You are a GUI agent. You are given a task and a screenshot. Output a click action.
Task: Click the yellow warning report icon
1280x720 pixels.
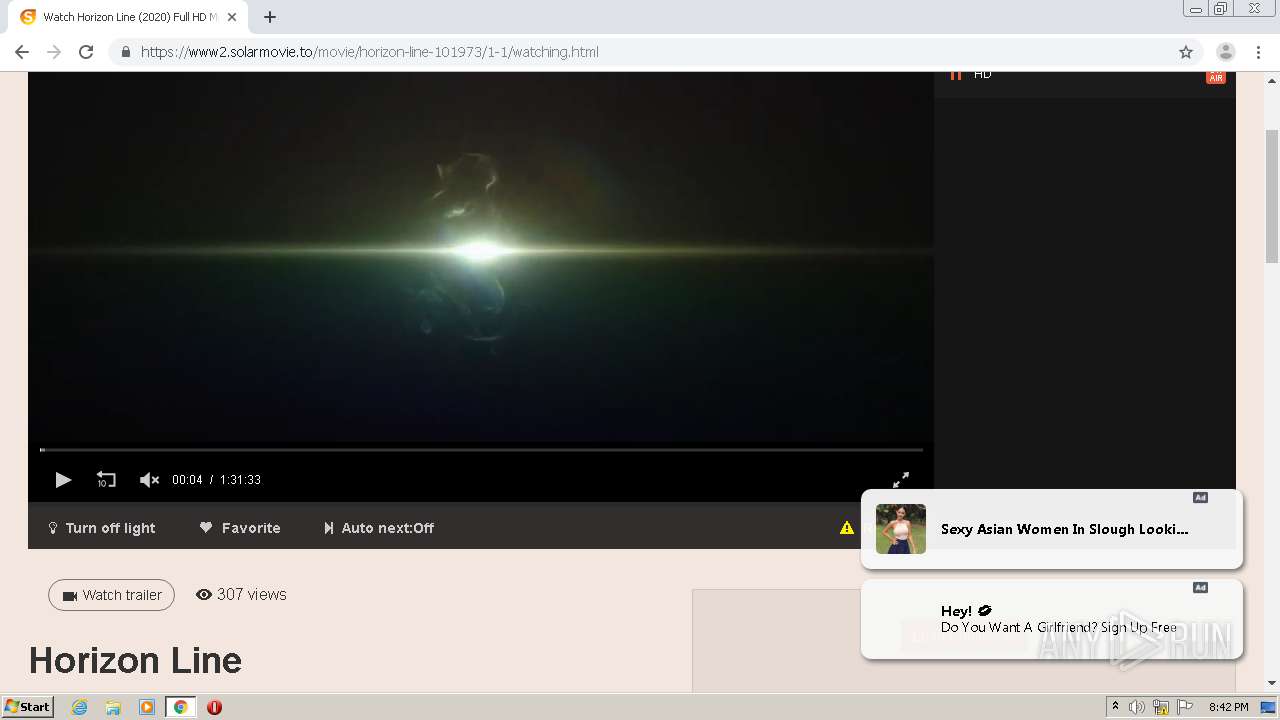pos(847,528)
